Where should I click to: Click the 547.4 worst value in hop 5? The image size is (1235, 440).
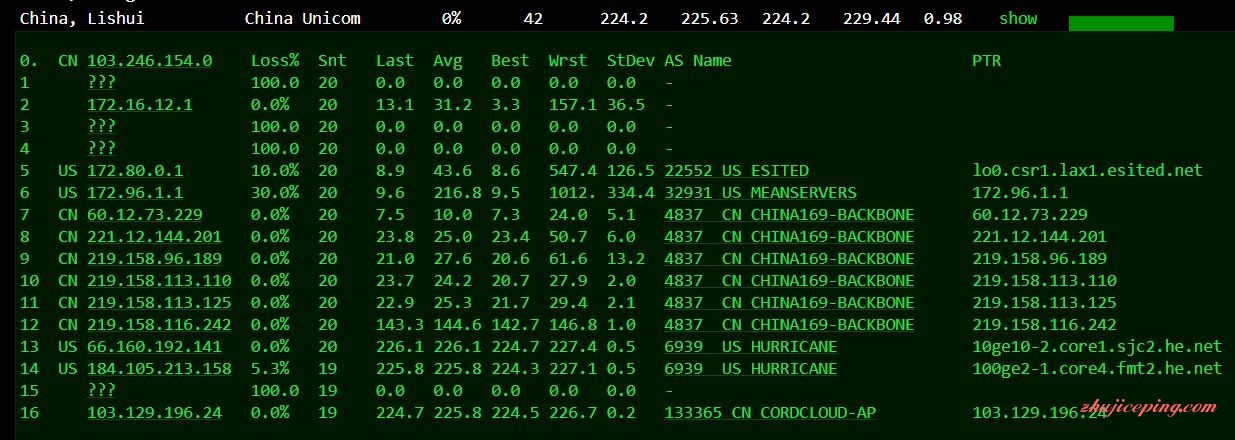click(573, 171)
